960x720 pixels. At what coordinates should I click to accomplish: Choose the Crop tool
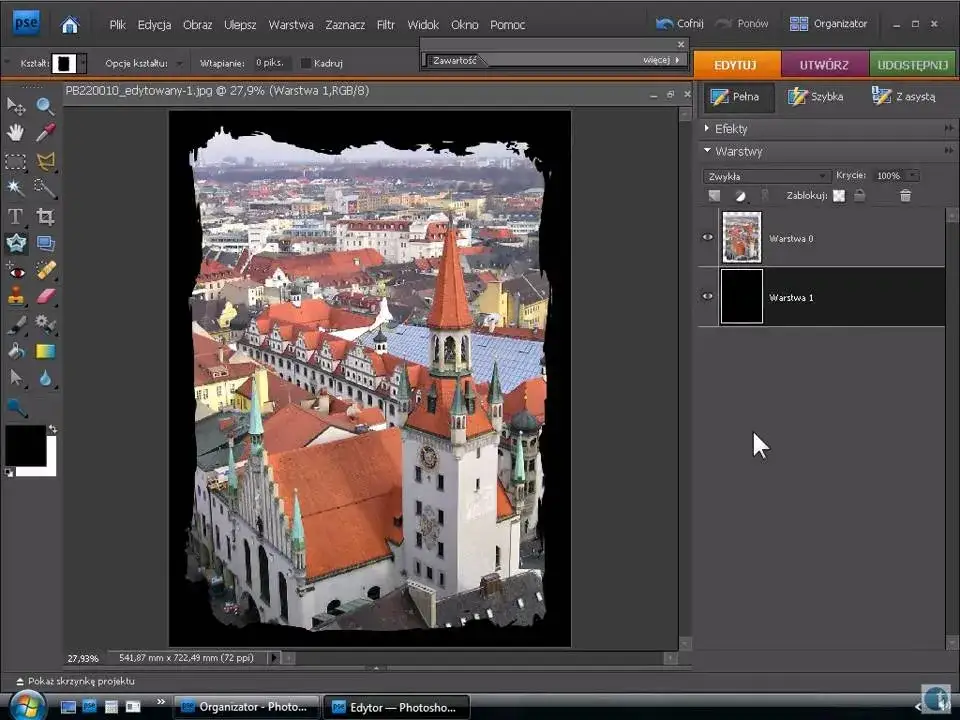47,215
